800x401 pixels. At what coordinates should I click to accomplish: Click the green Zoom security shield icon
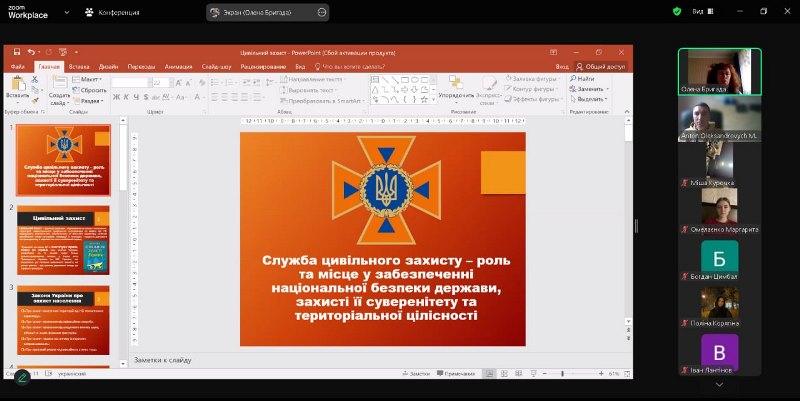[677, 11]
